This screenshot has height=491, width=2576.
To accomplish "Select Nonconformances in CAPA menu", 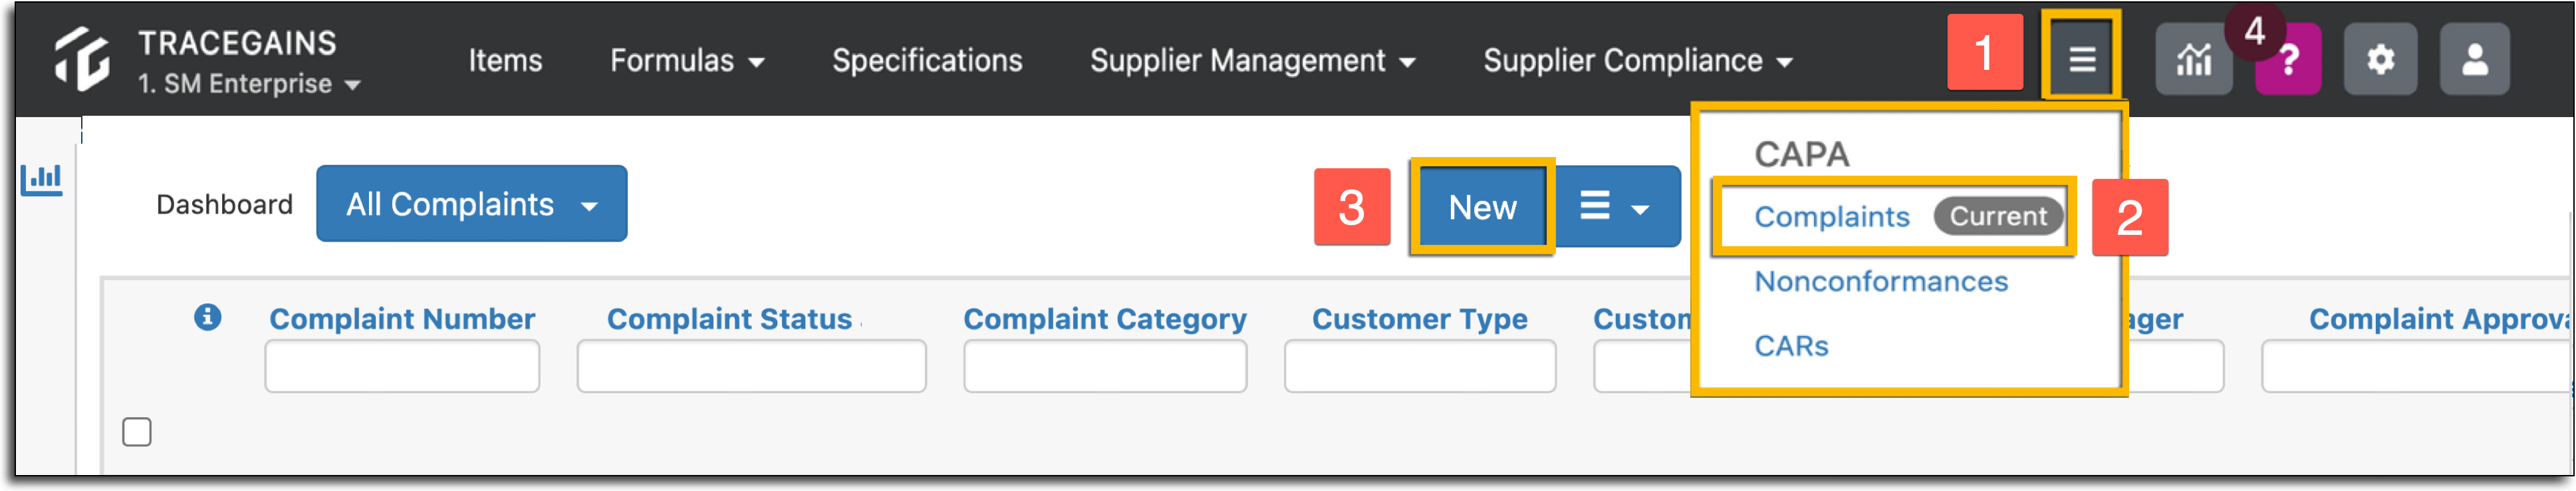I will (1880, 282).
